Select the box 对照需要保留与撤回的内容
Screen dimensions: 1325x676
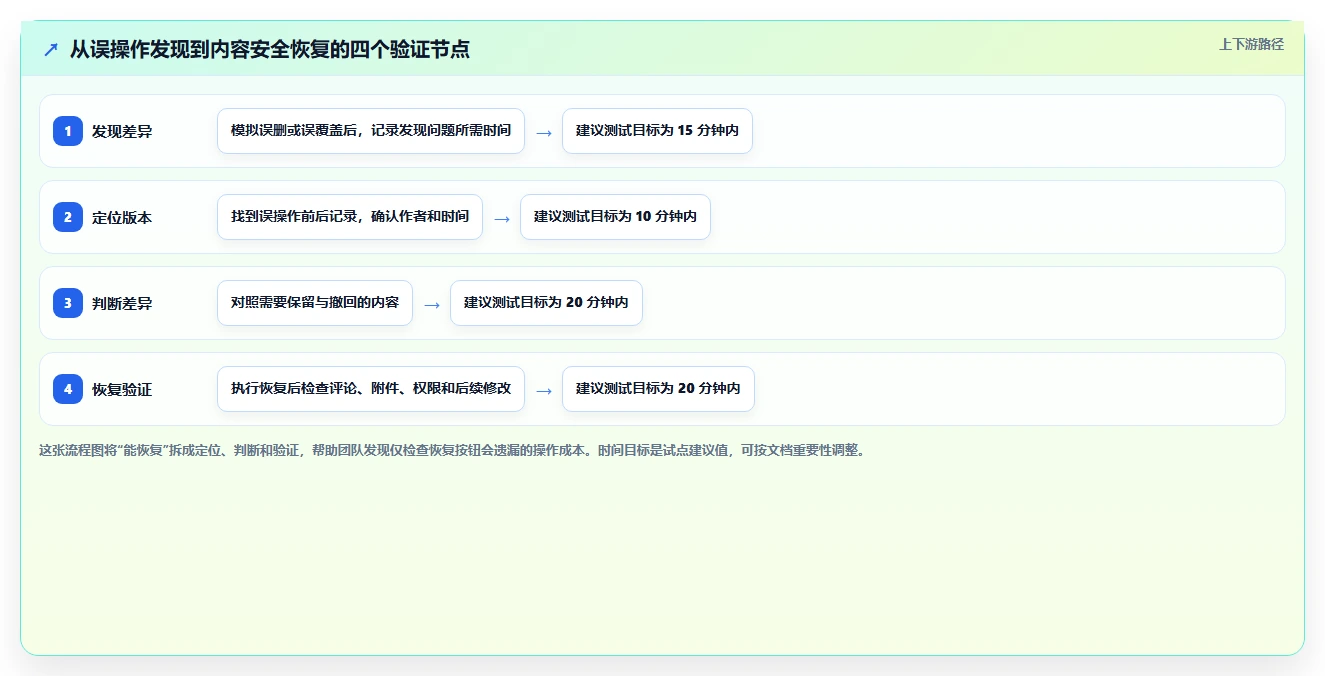[x=315, y=303]
